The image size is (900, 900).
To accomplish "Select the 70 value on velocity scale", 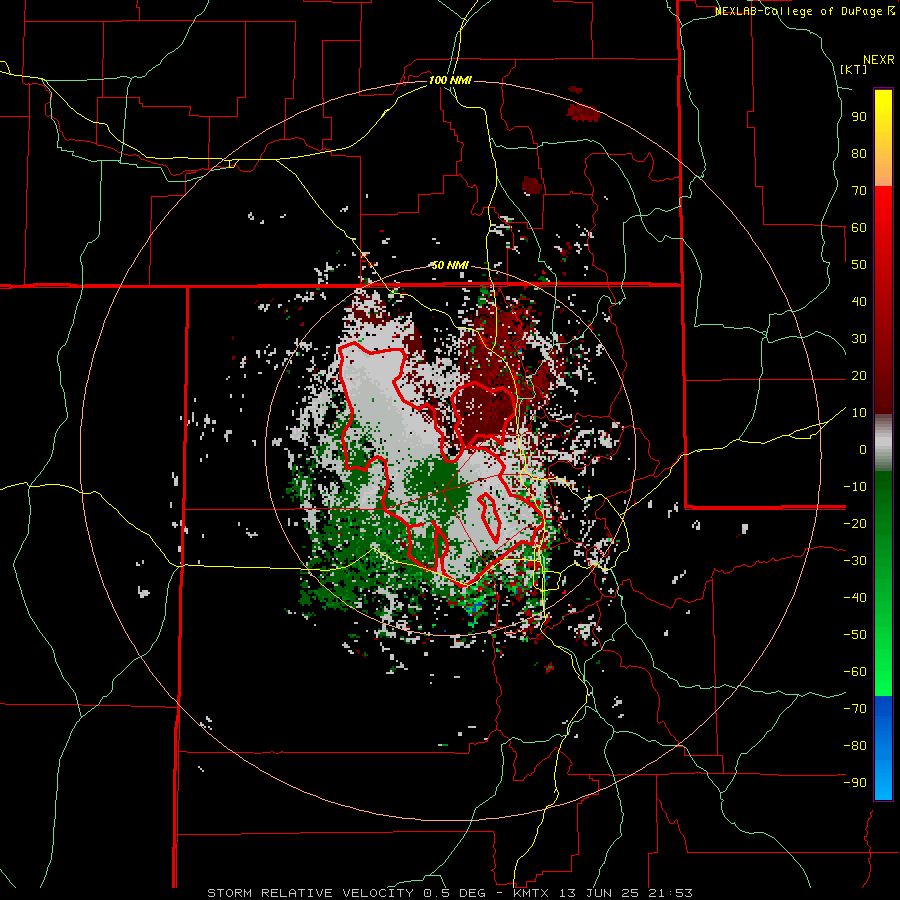I will point(859,191).
